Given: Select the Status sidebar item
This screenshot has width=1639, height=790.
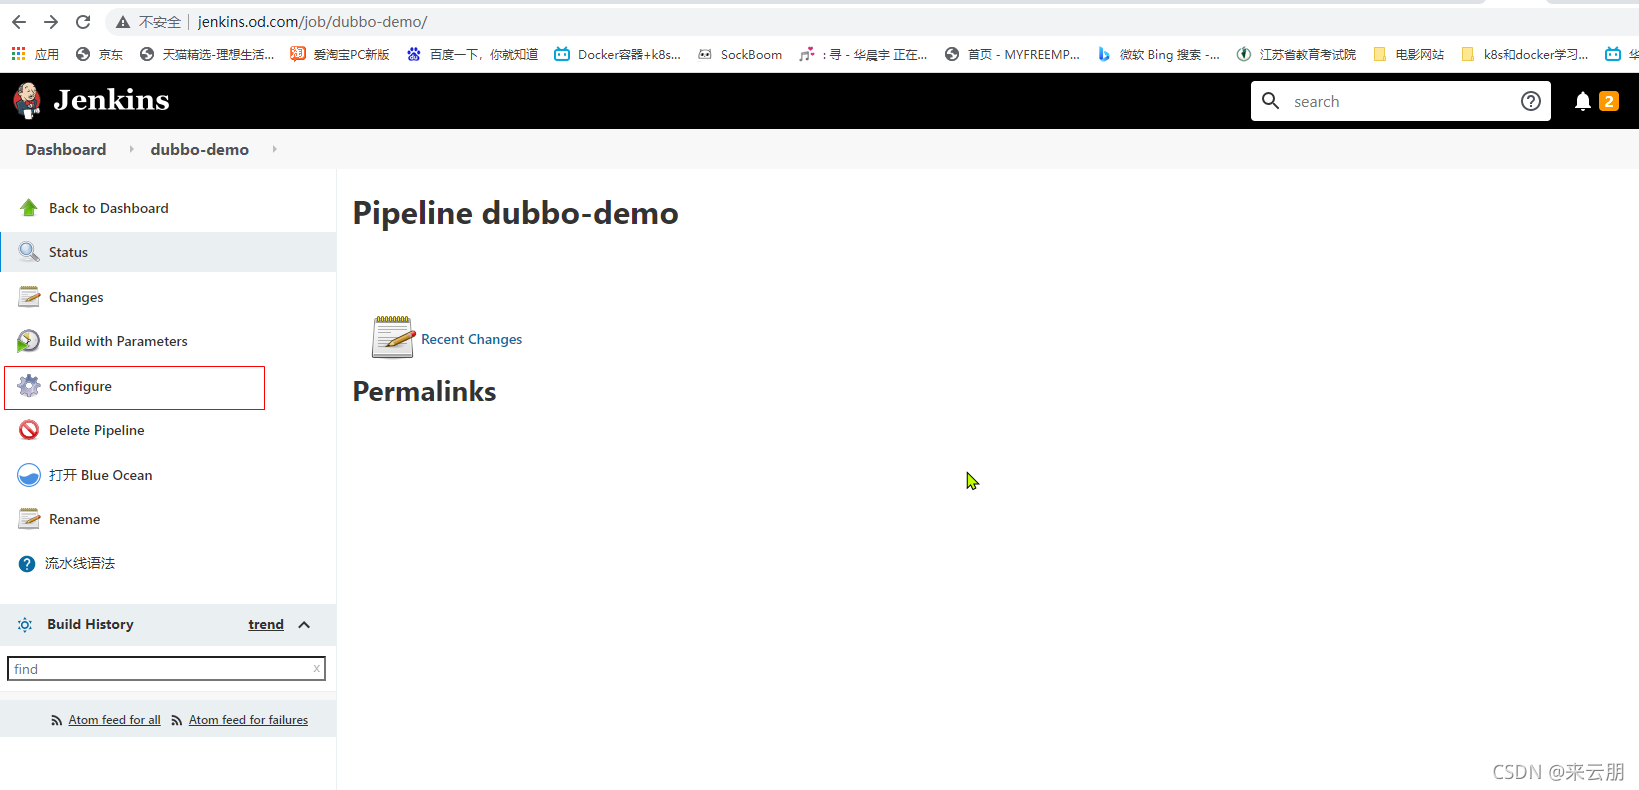Looking at the screenshot, I should (168, 252).
